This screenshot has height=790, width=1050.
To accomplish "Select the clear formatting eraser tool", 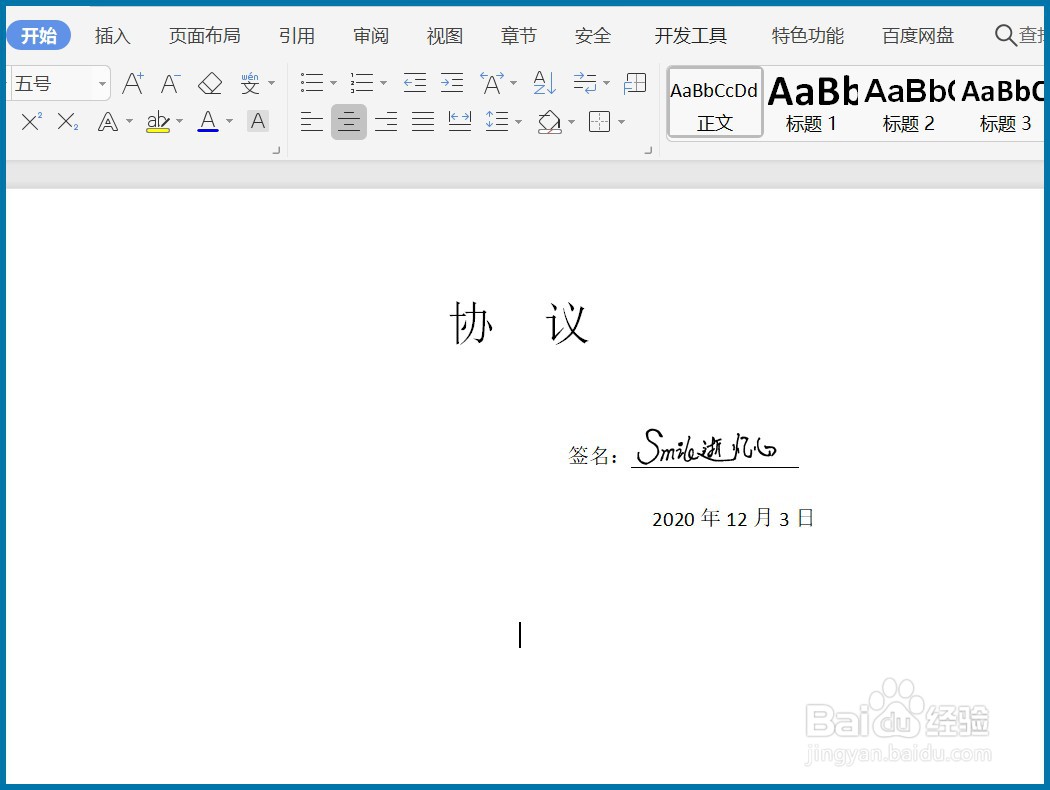I will point(210,84).
